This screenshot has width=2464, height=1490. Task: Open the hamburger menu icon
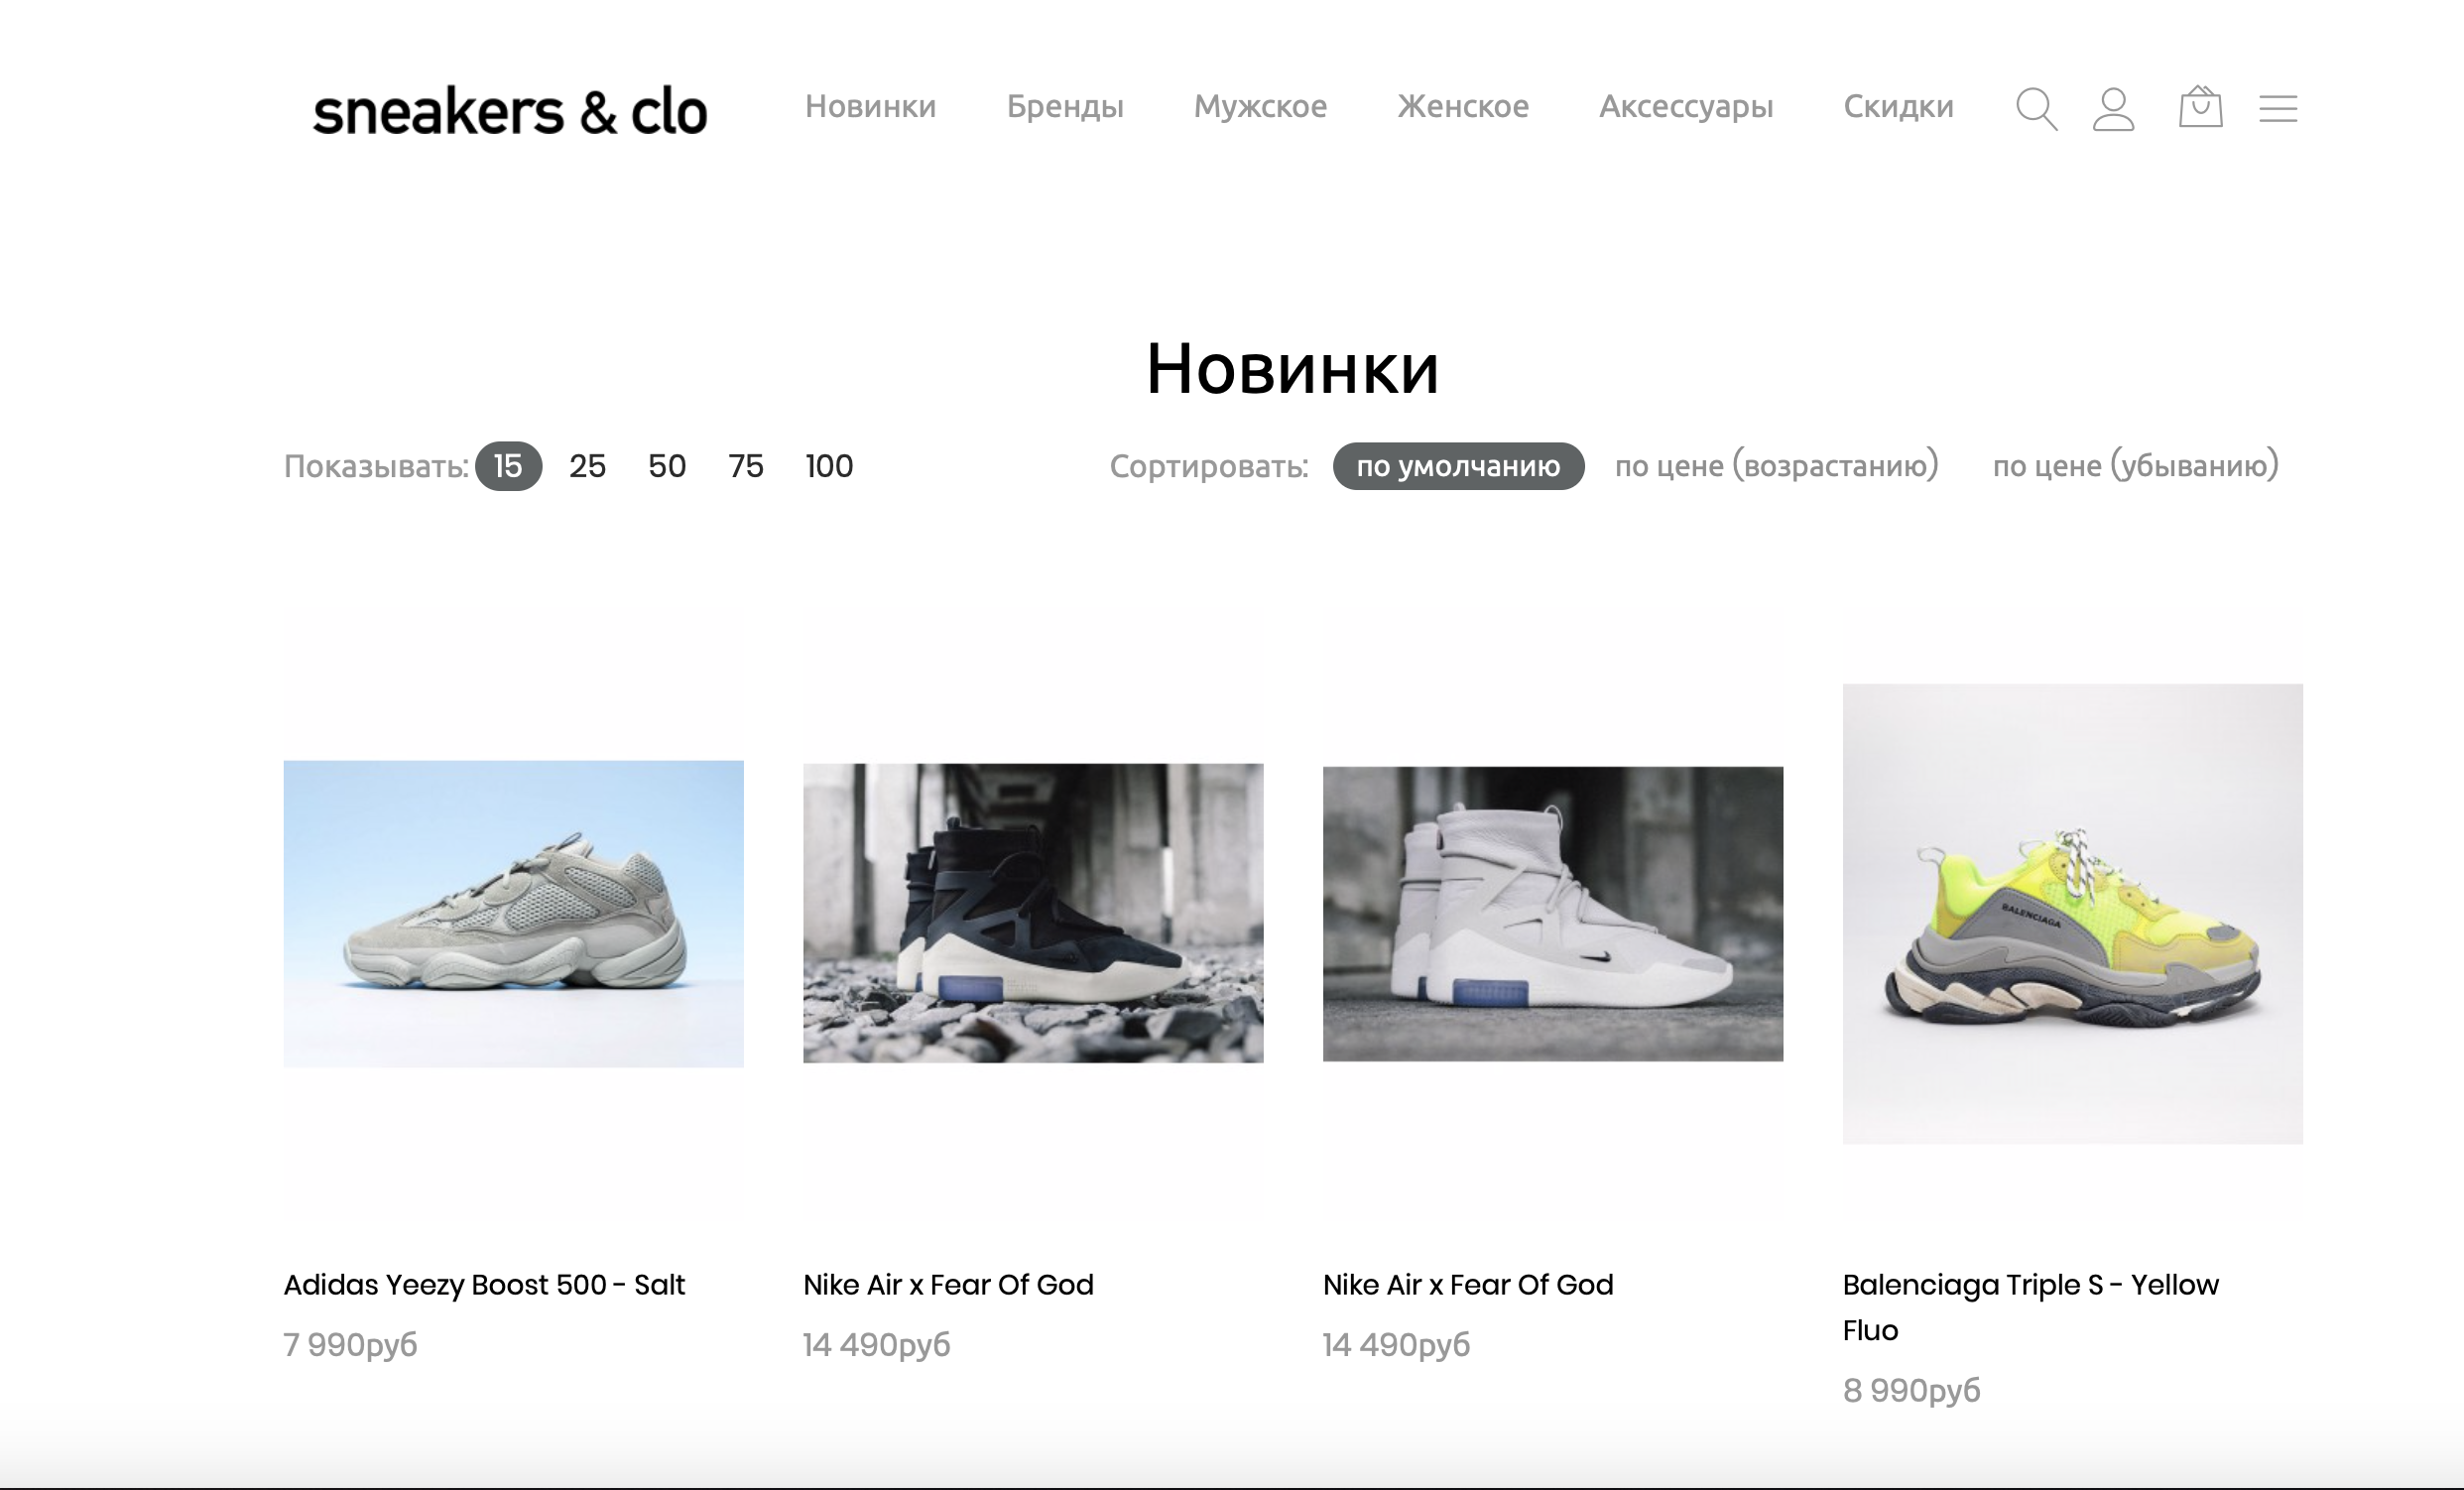tap(2278, 108)
